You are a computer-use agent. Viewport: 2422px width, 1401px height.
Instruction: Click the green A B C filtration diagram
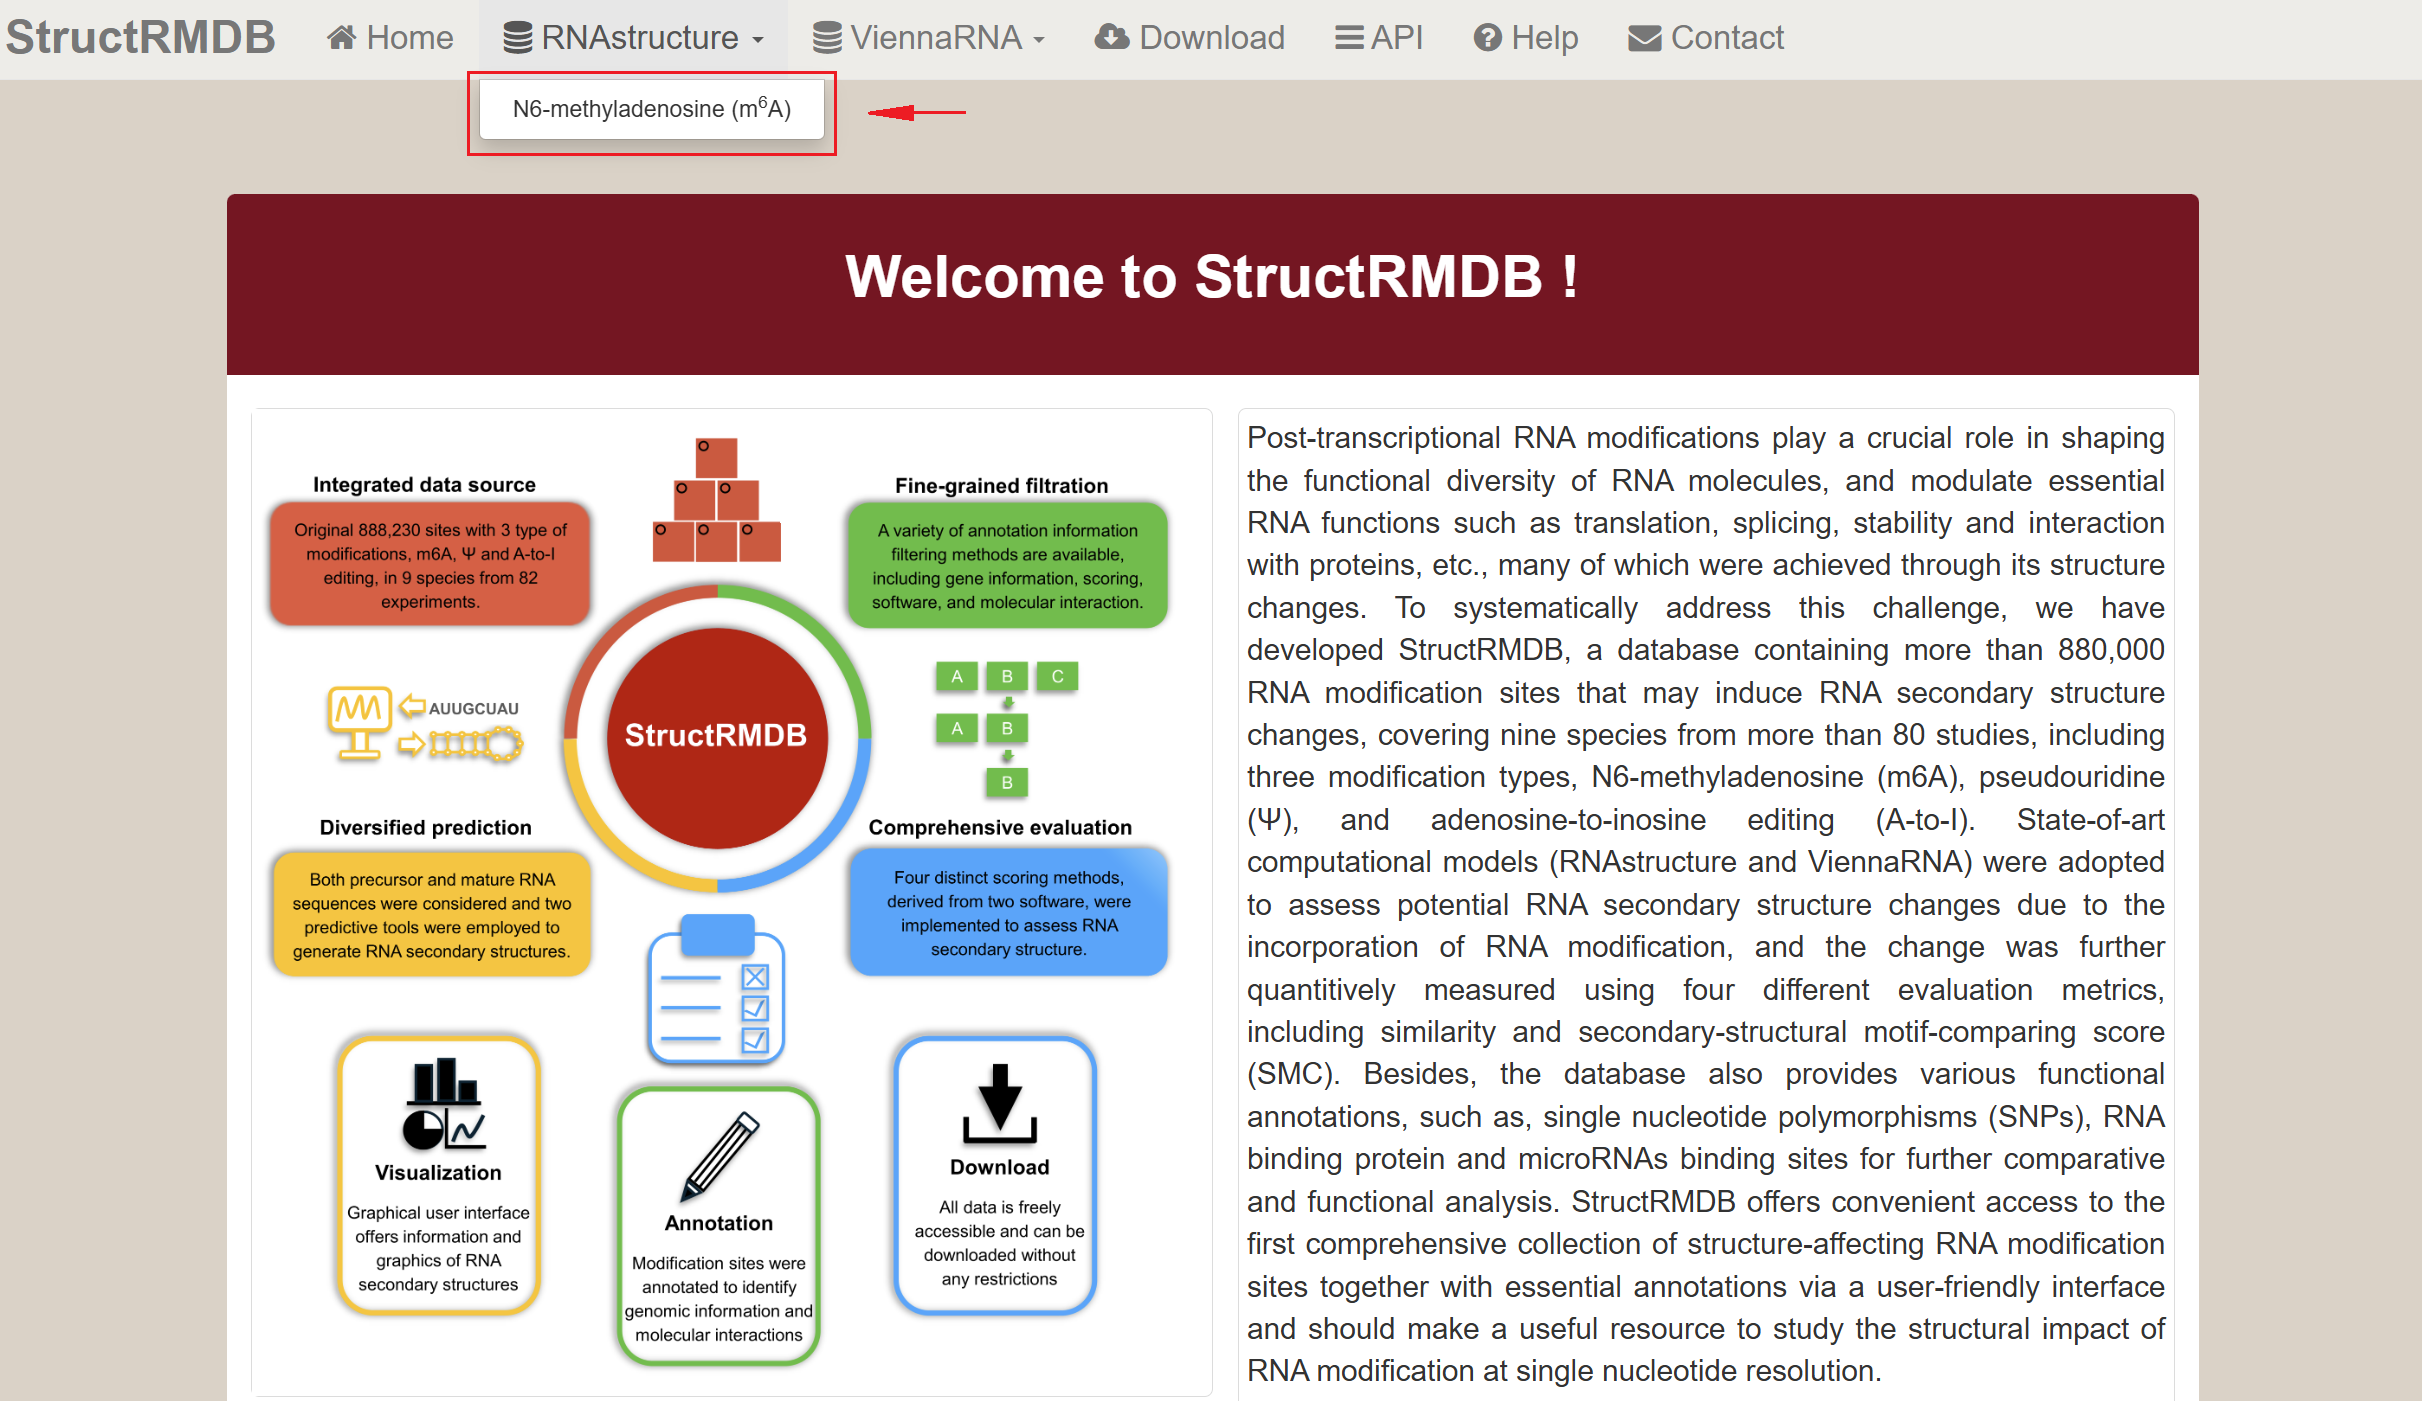1006,727
